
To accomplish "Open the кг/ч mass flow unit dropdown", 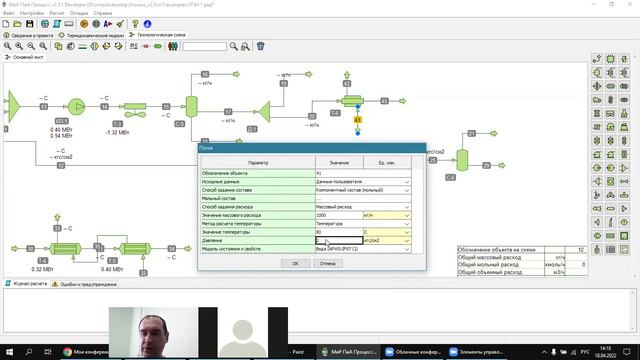I will (407, 216).
